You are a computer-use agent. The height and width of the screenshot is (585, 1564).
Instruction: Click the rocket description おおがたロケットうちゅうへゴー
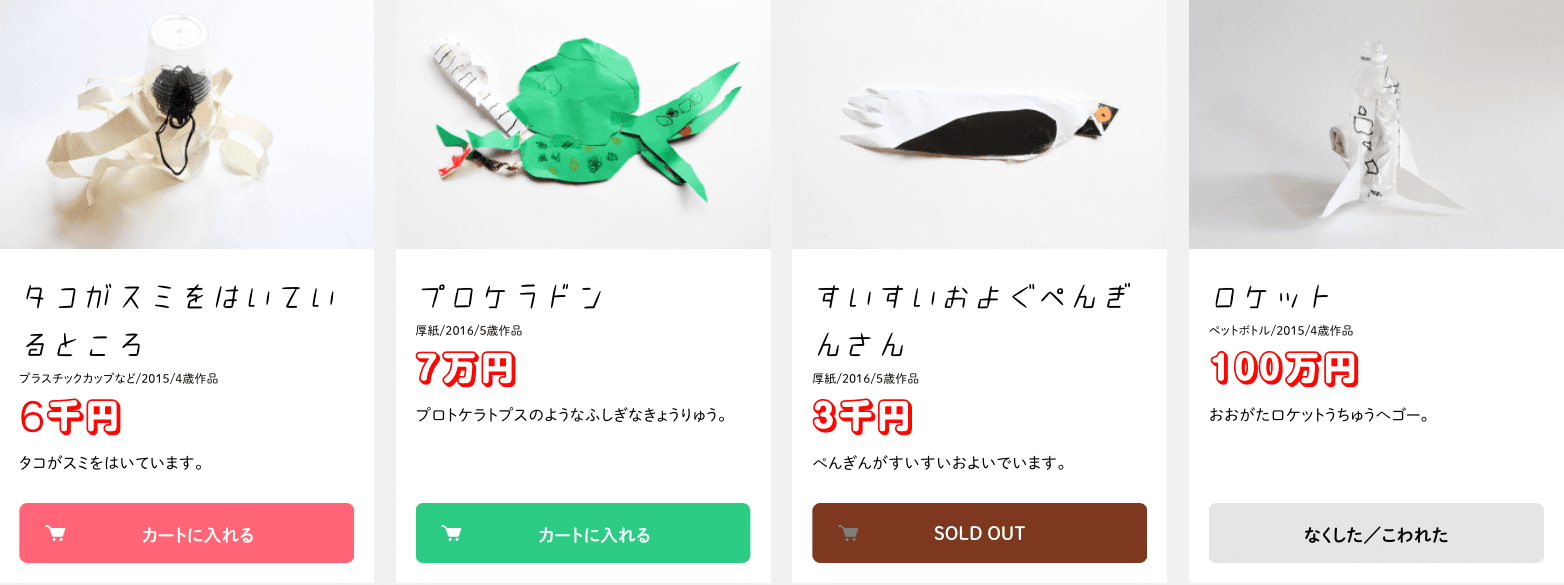[1319, 415]
